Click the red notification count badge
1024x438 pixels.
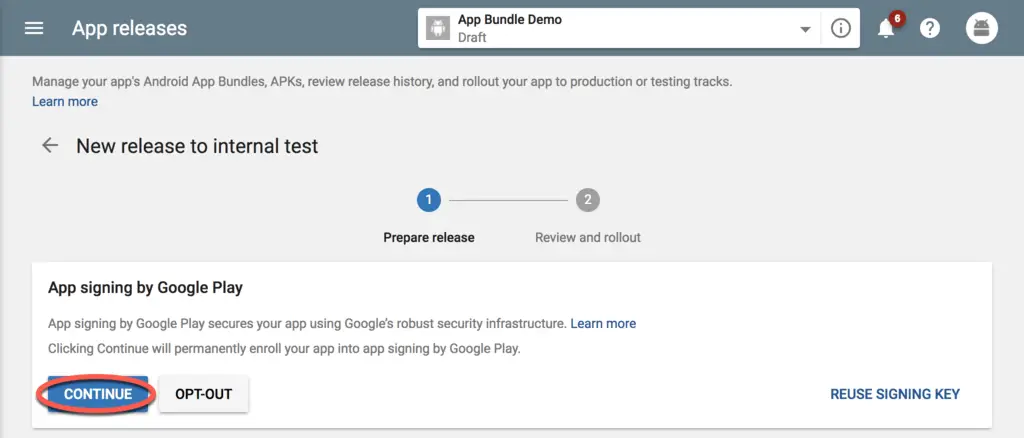point(897,19)
